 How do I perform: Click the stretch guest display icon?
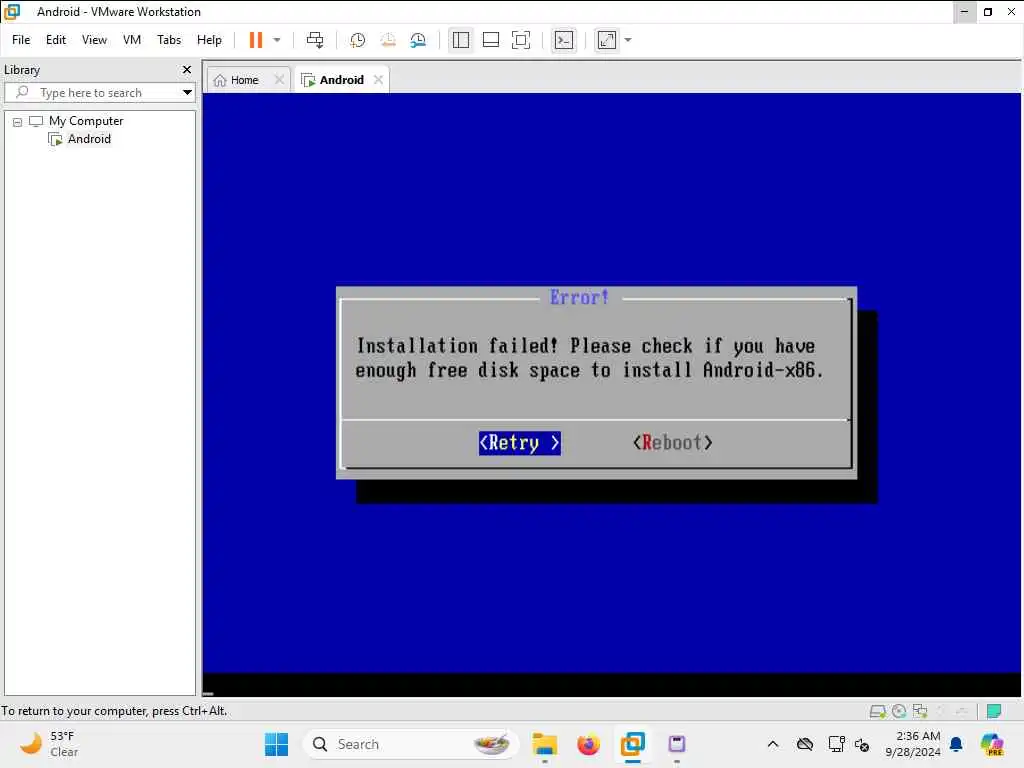[607, 40]
